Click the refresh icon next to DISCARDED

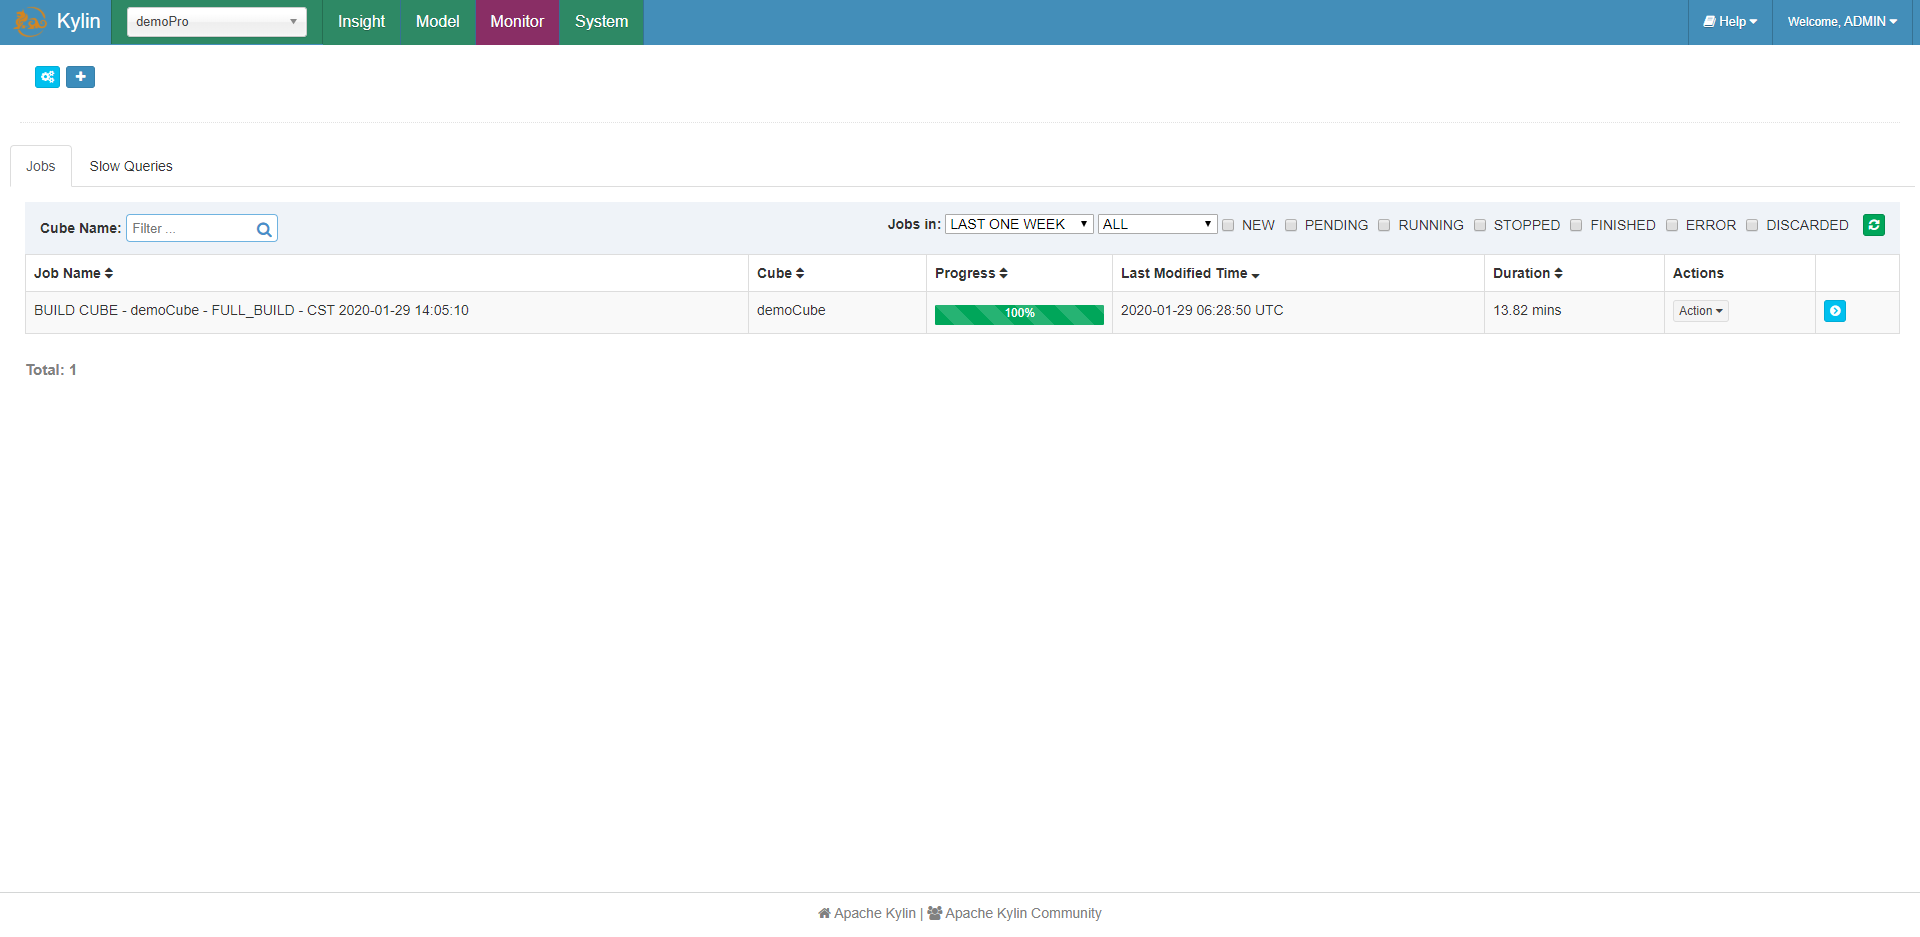point(1874,225)
